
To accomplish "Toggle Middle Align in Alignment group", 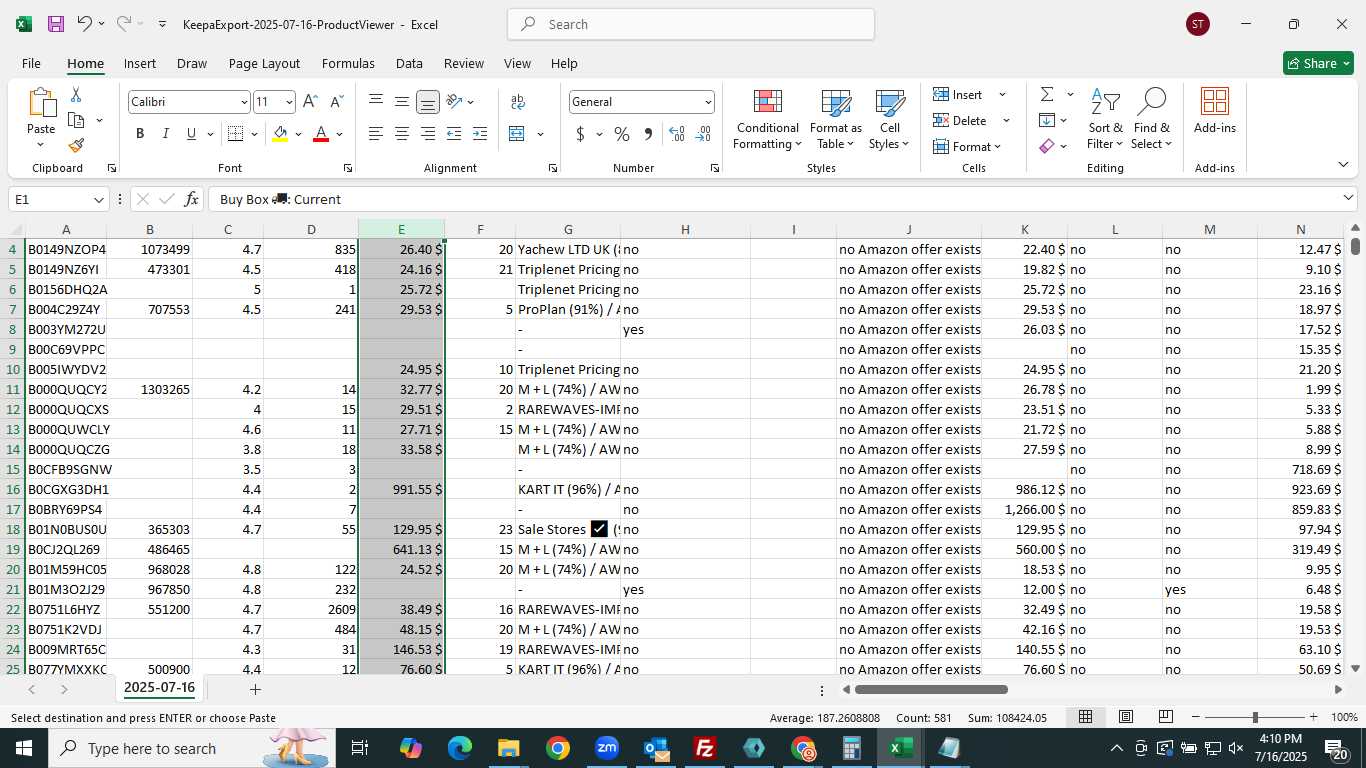I will (402, 102).
